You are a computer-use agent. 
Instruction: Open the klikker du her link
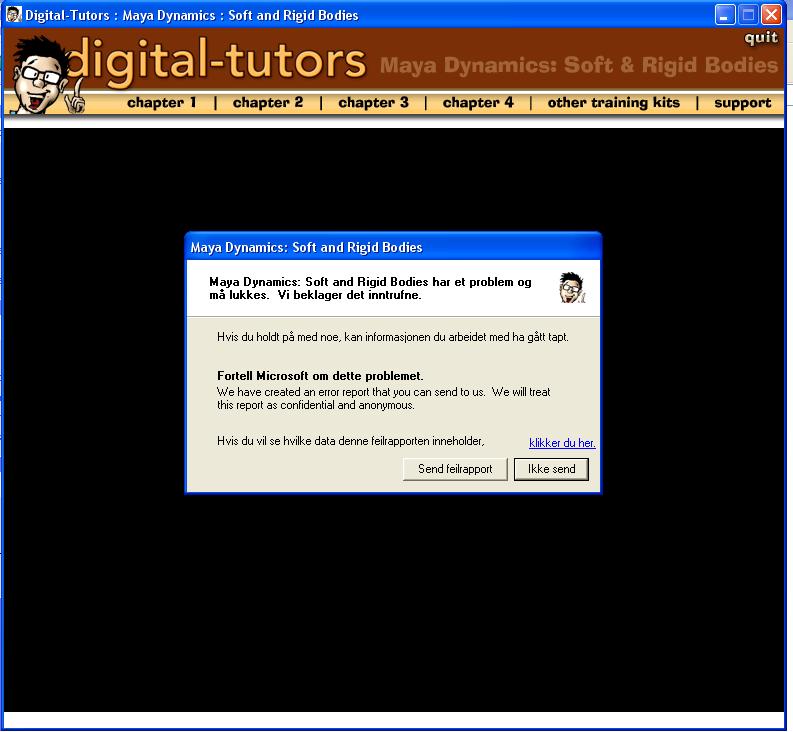562,443
